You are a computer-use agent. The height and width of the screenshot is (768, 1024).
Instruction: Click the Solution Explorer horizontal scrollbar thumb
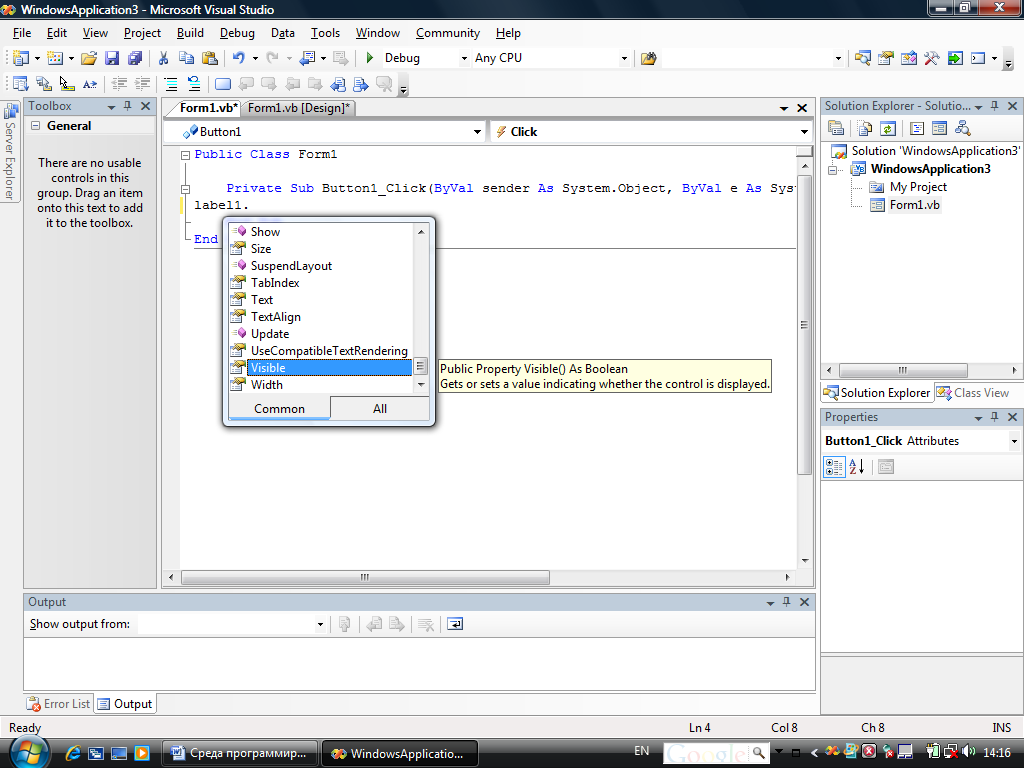click(903, 370)
